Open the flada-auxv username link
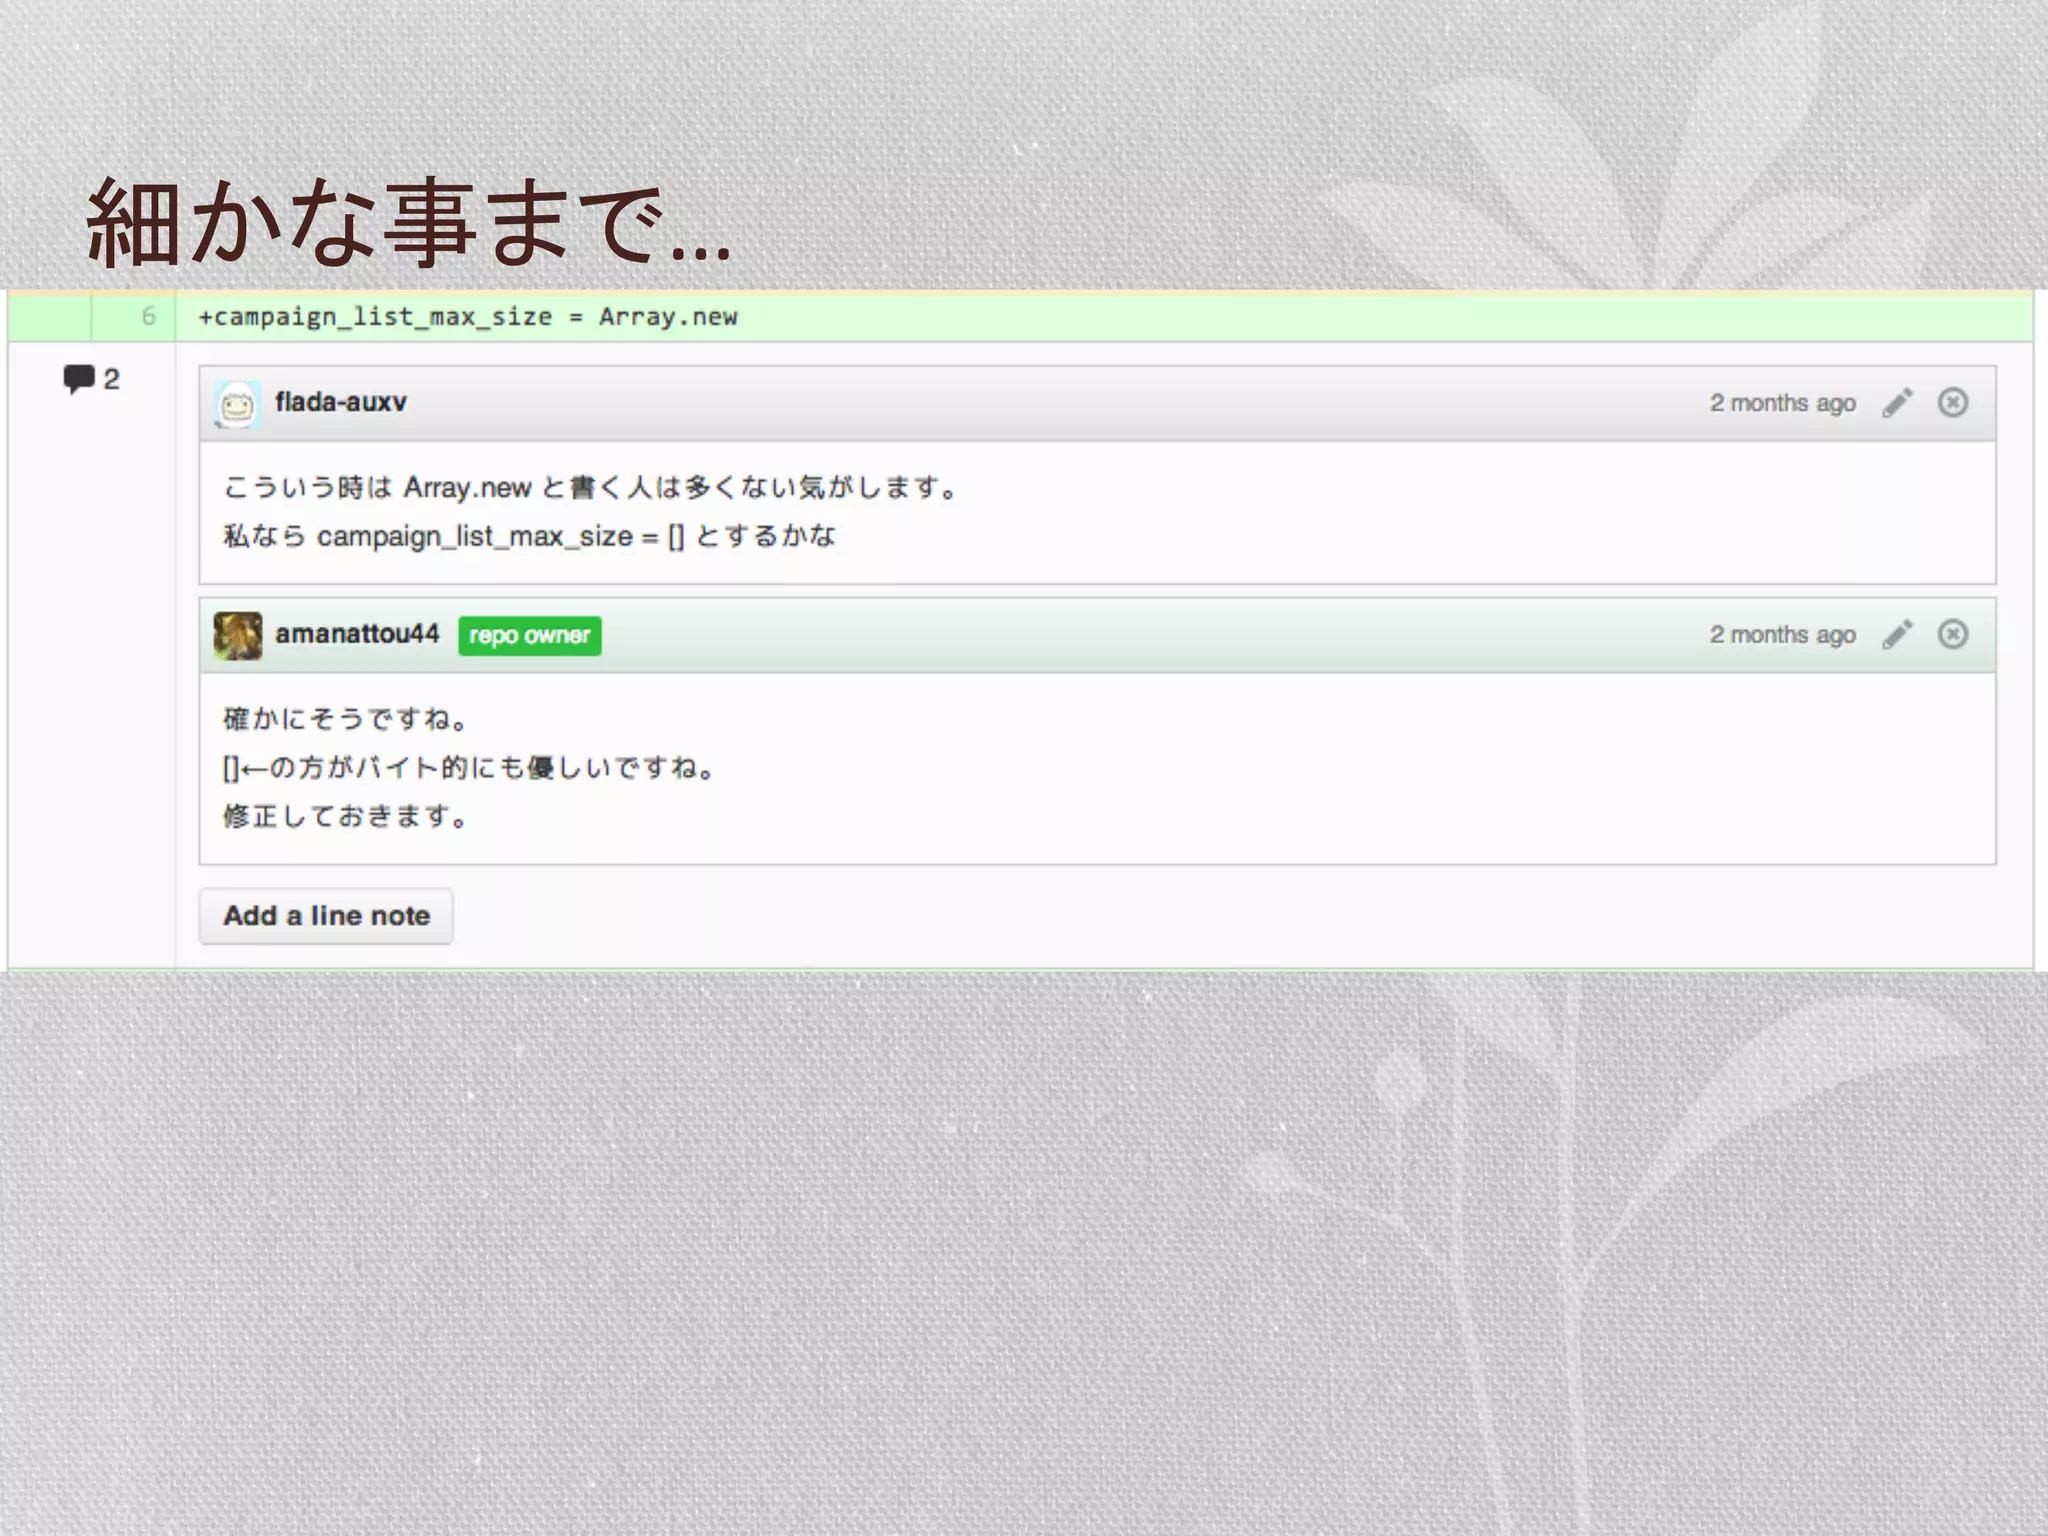Image resolution: width=2048 pixels, height=1536 pixels. coord(341,402)
